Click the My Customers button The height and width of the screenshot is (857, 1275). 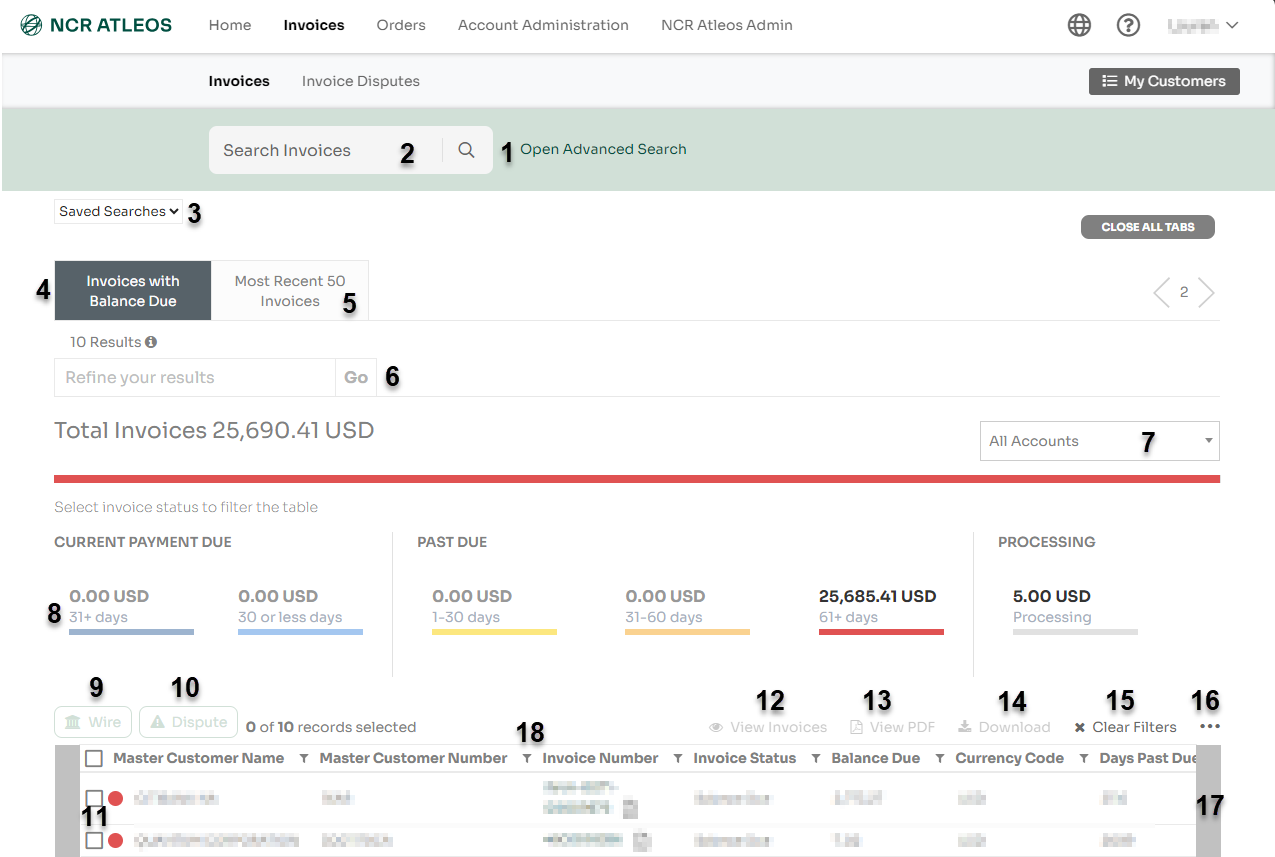(1163, 81)
